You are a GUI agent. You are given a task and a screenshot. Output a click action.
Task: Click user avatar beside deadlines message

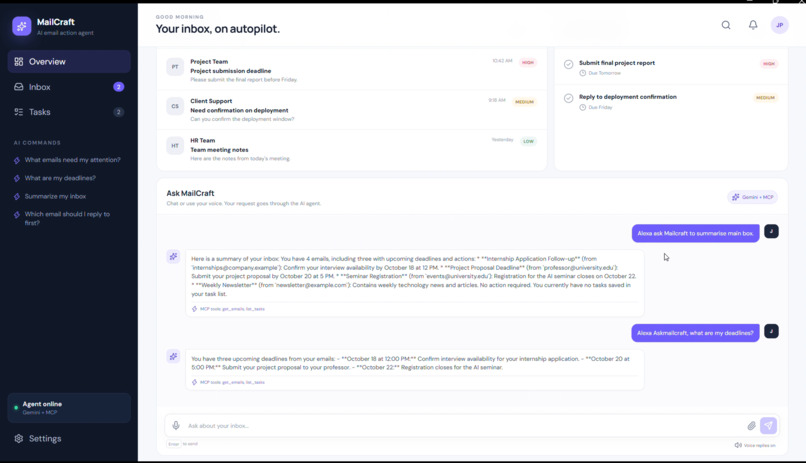[x=771, y=331]
